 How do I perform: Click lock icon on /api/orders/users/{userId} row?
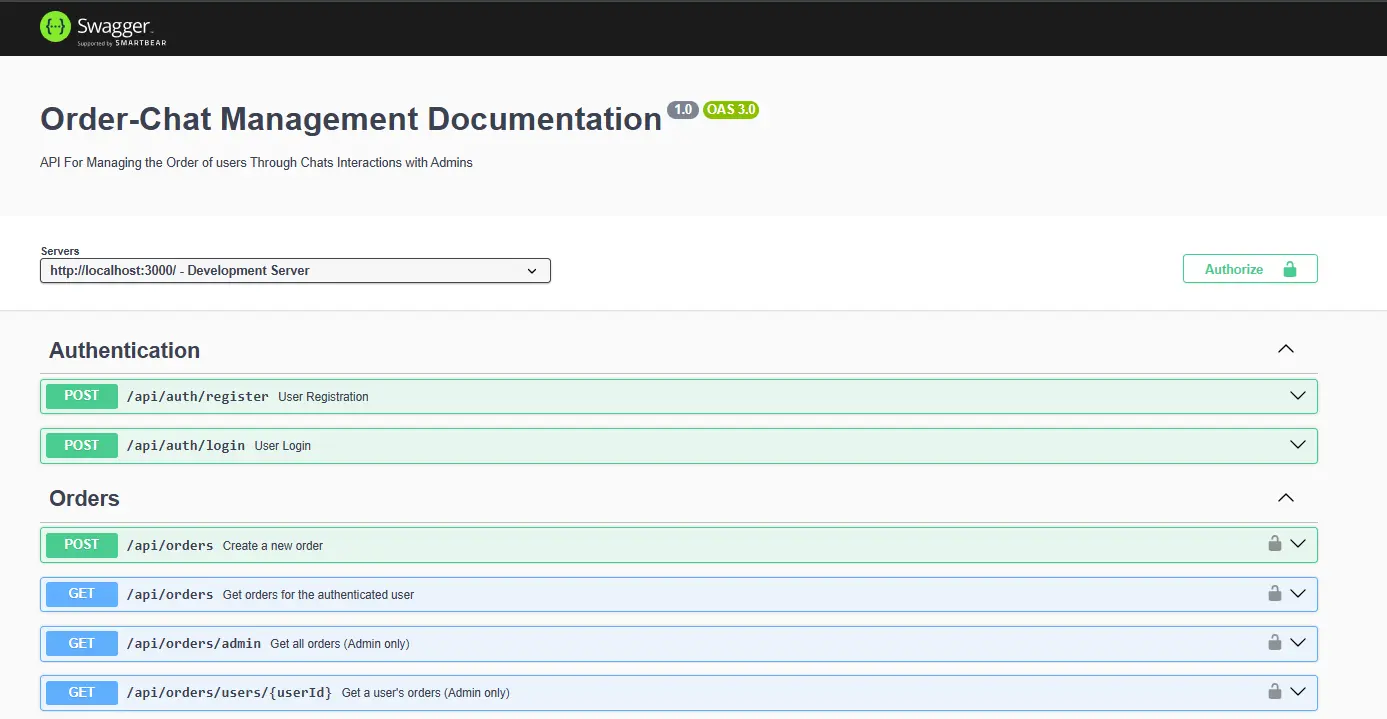[x=1274, y=691]
